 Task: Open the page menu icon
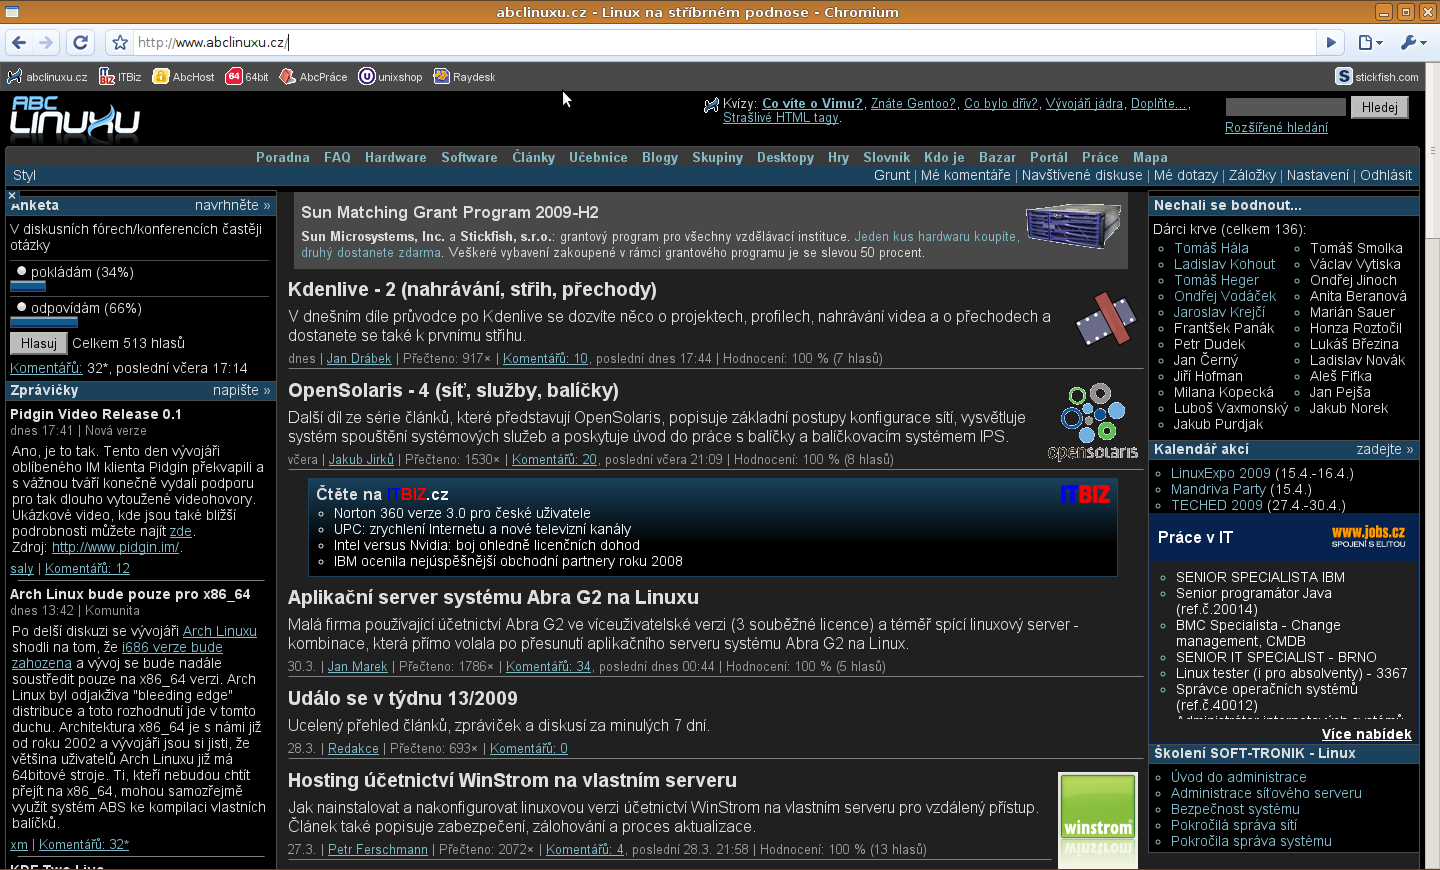[x=1370, y=42]
